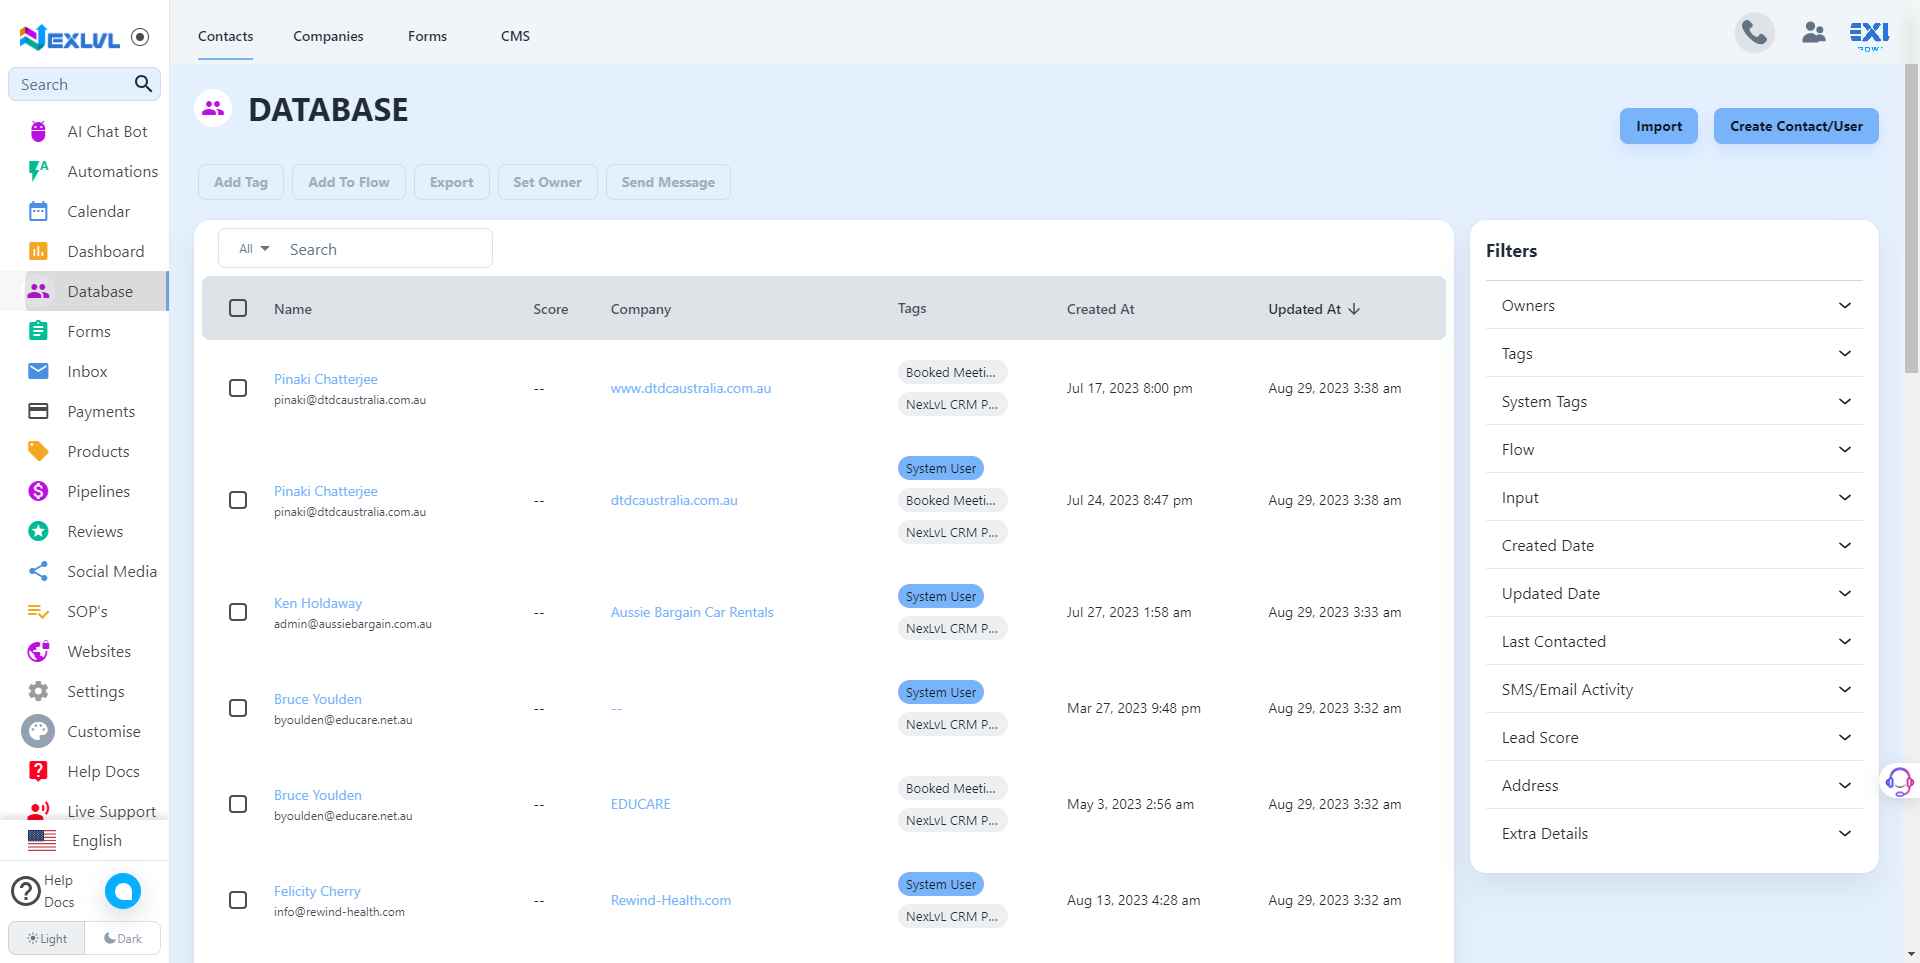The height and width of the screenshot is (963, 1920).
Task: Select checkbox for Bruce Youlden Mar 27 row
Action: click(238, 708)
